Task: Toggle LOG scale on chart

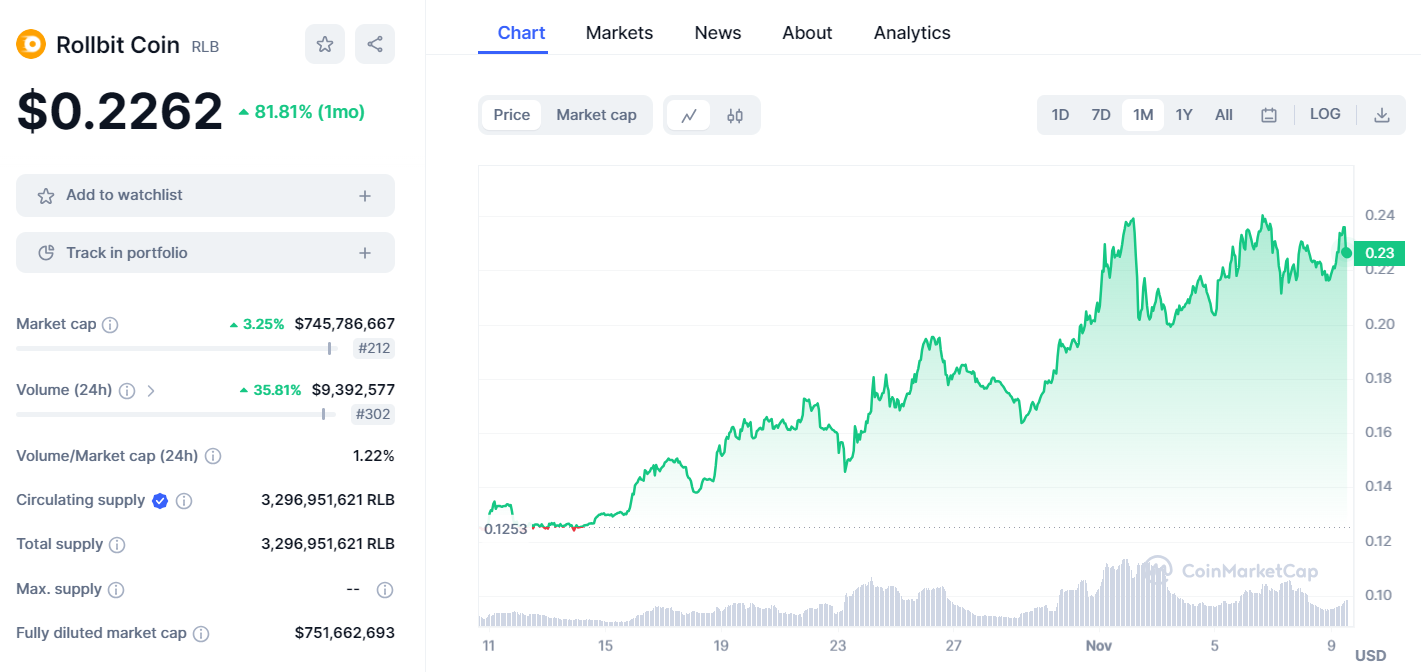Action: [x=1325, y=114]
